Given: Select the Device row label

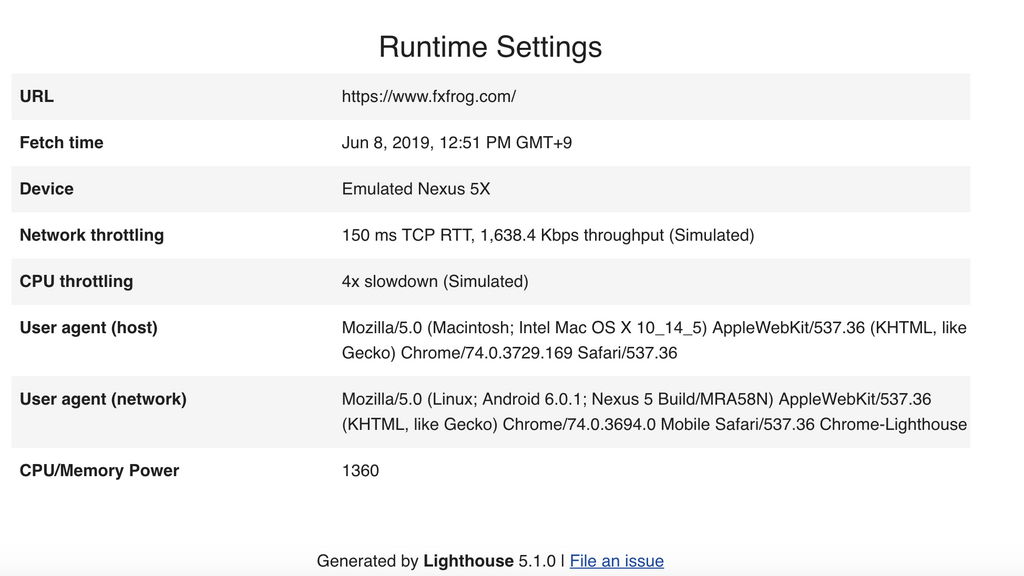Looking at the screenshot, I should tap(46, 189).
